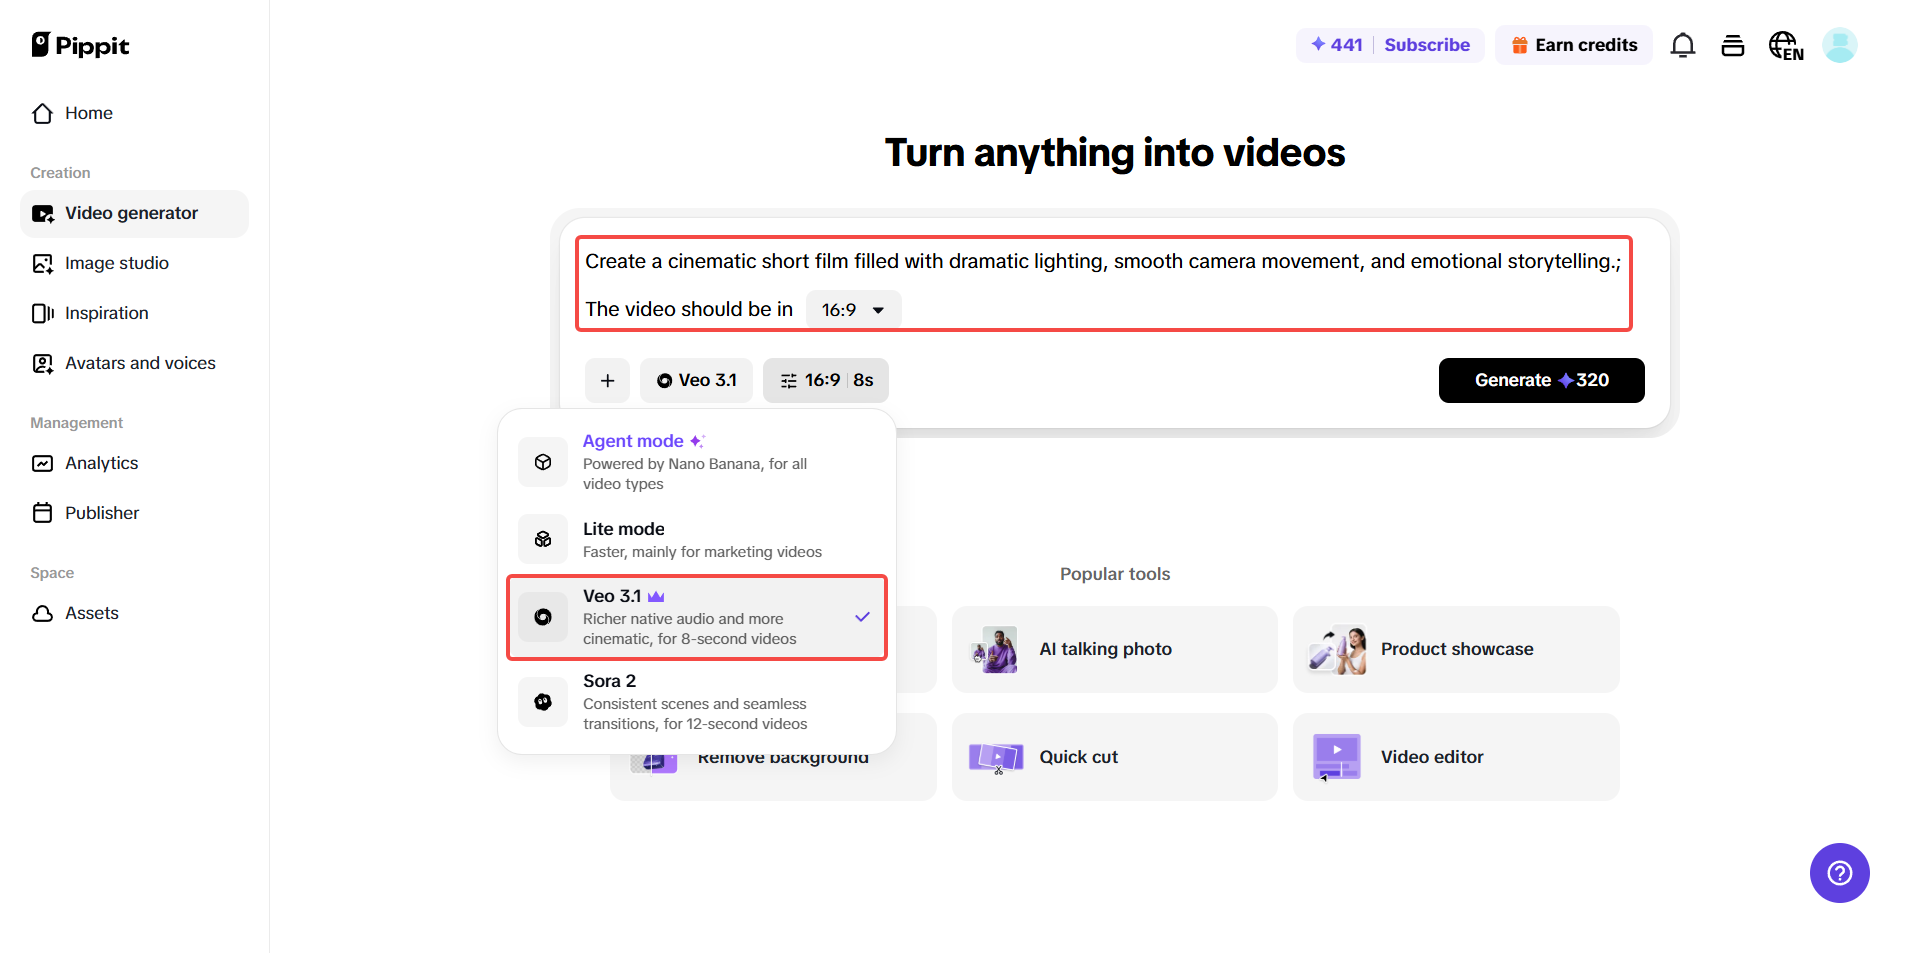Choose Lite mode from the list

coord(697,539)
